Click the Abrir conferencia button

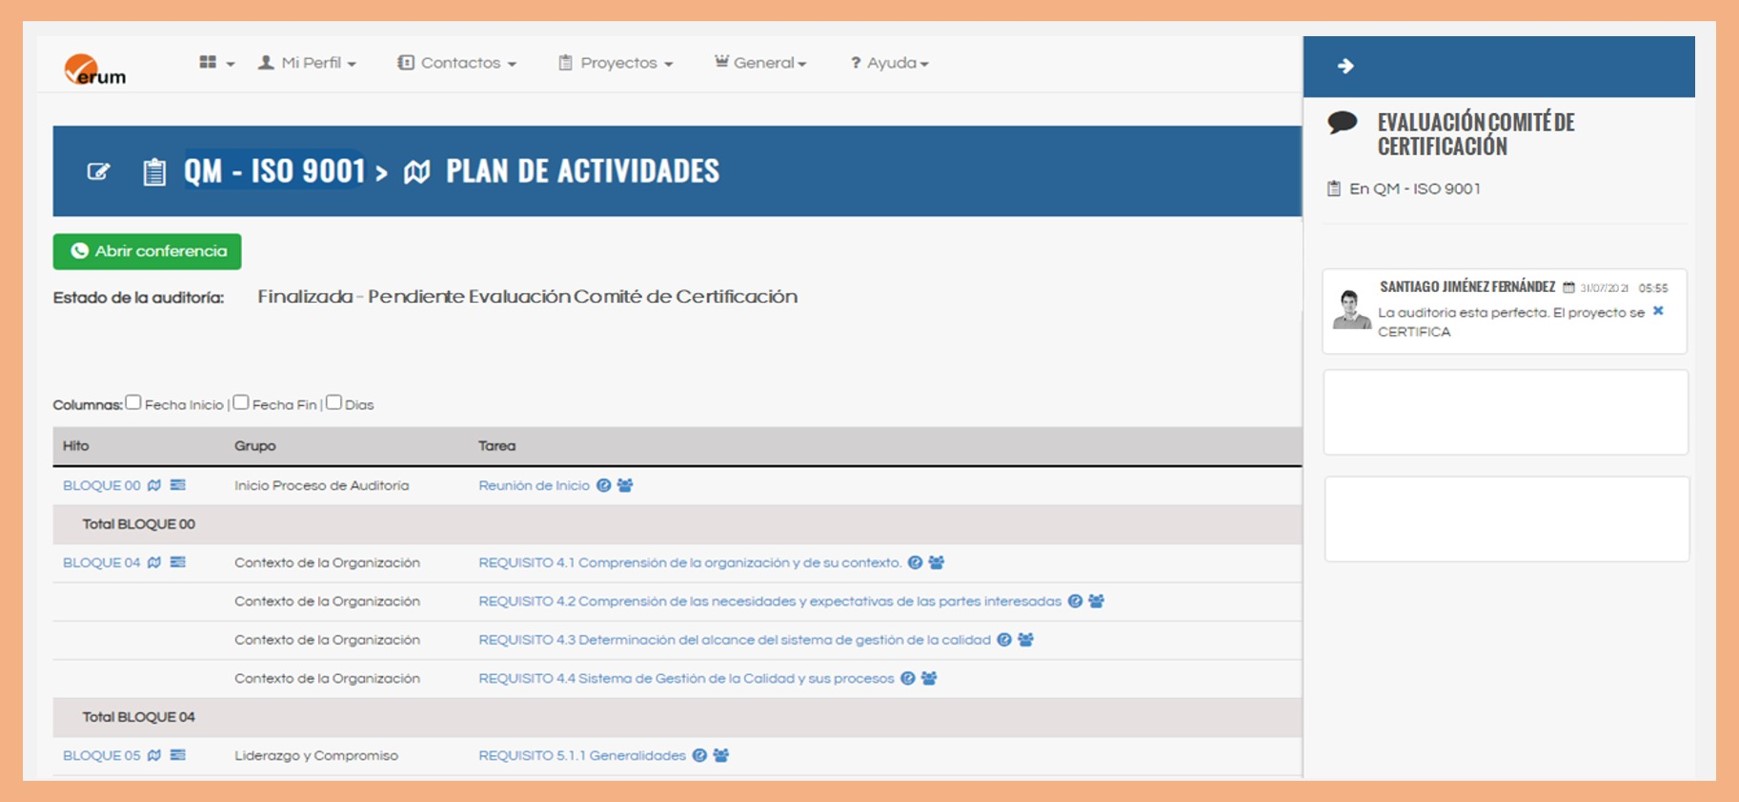[x=147, y=251]
